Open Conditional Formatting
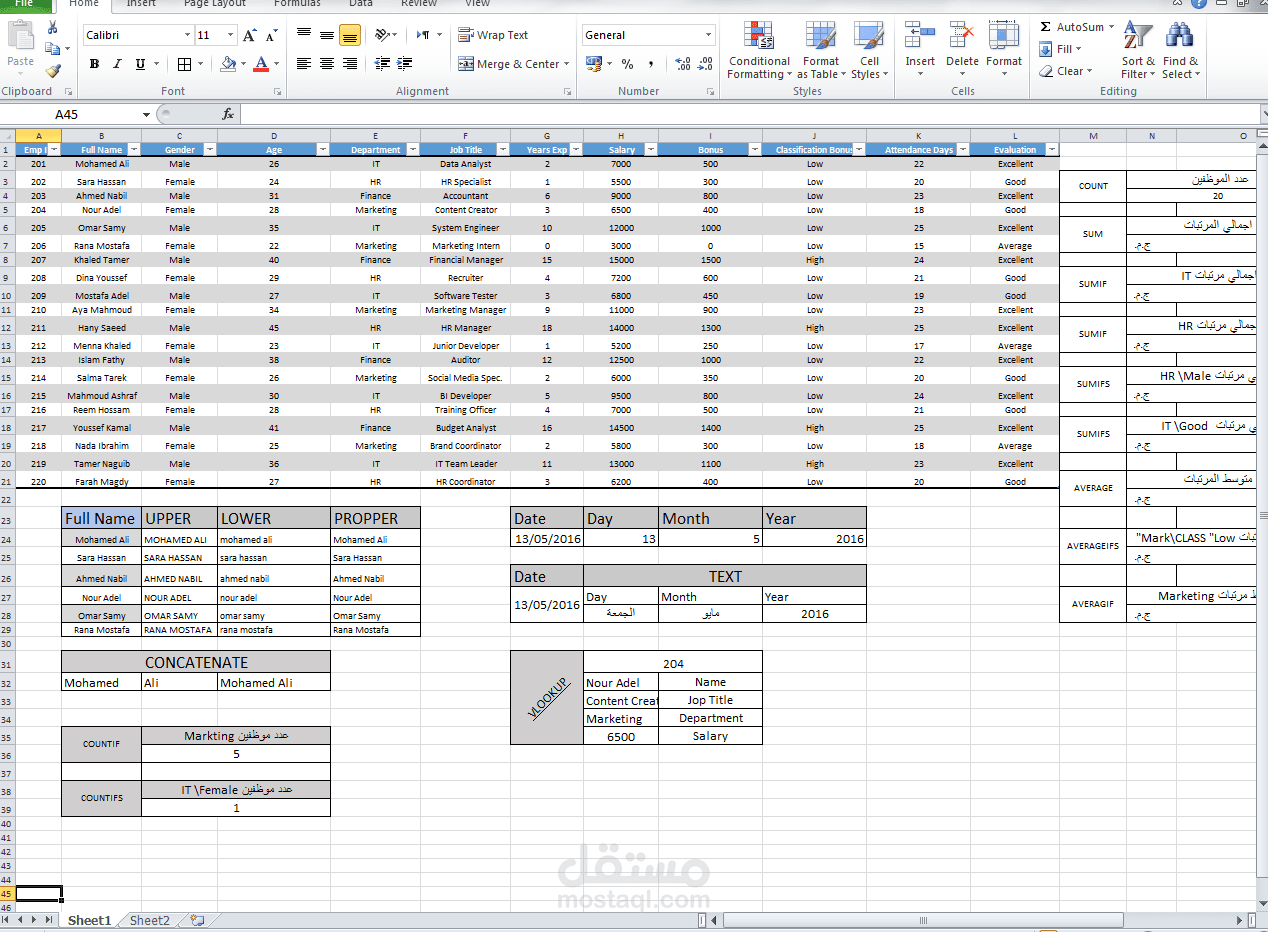The width and height of the screenshot is (1268, 932). coord(760,51)
